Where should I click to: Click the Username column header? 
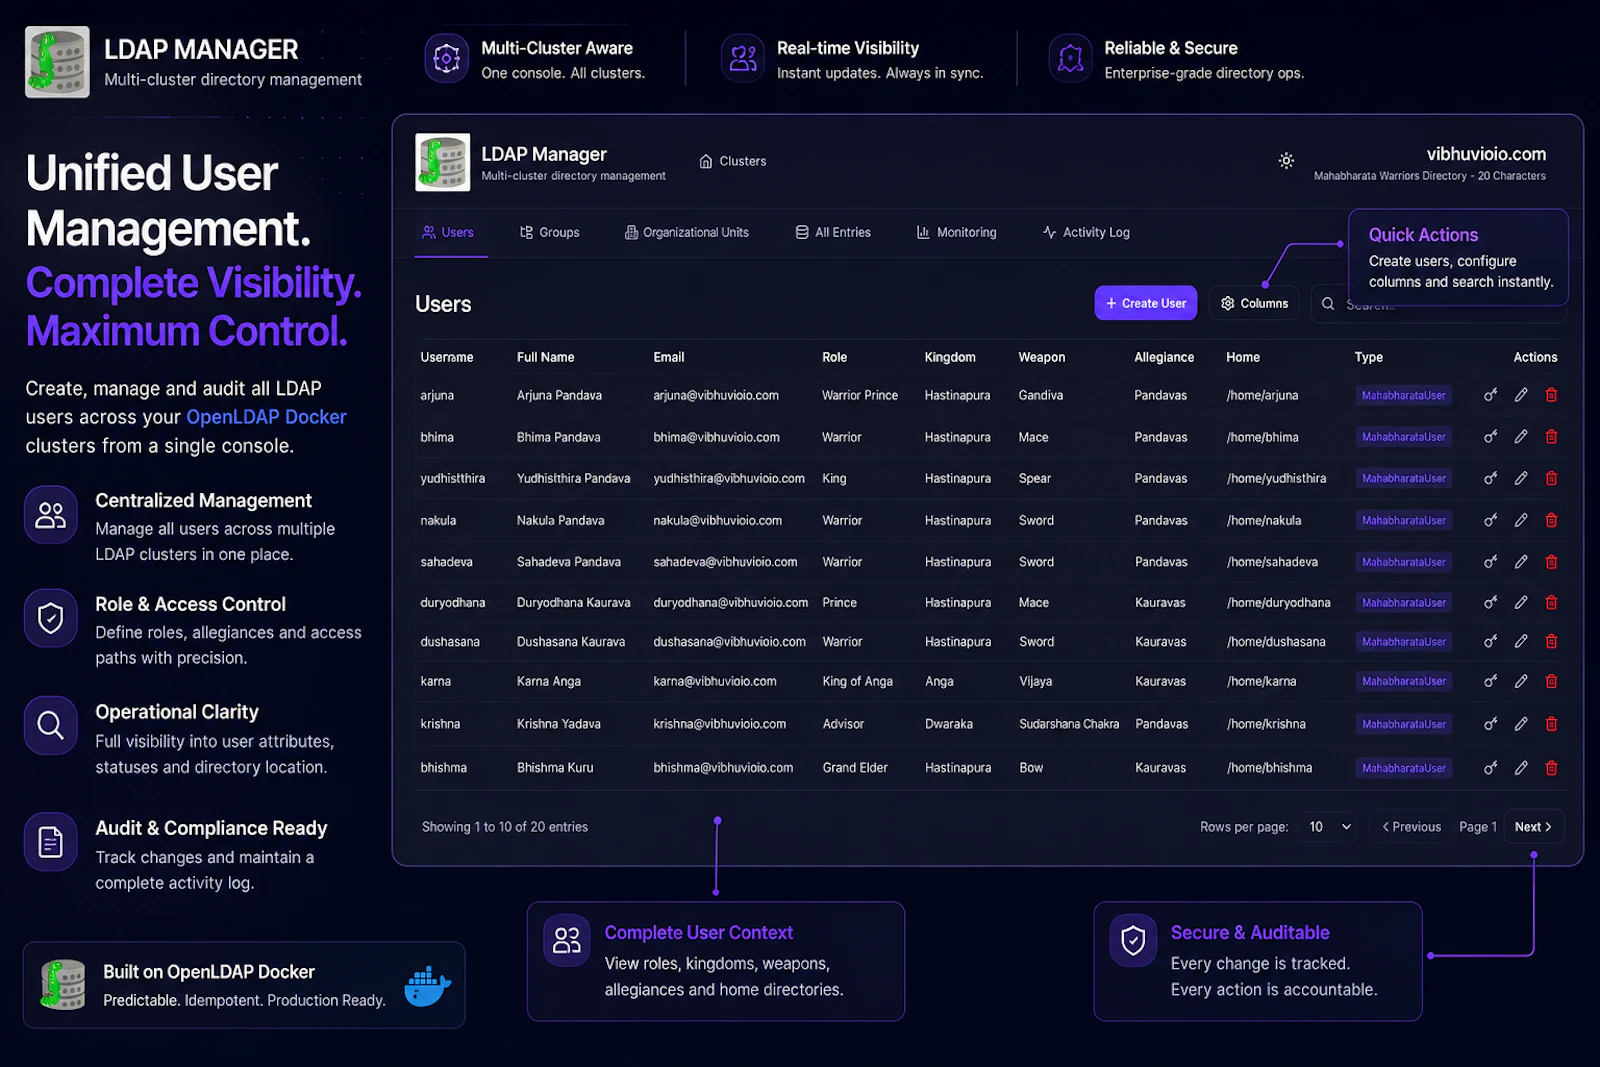coord(447,357)
